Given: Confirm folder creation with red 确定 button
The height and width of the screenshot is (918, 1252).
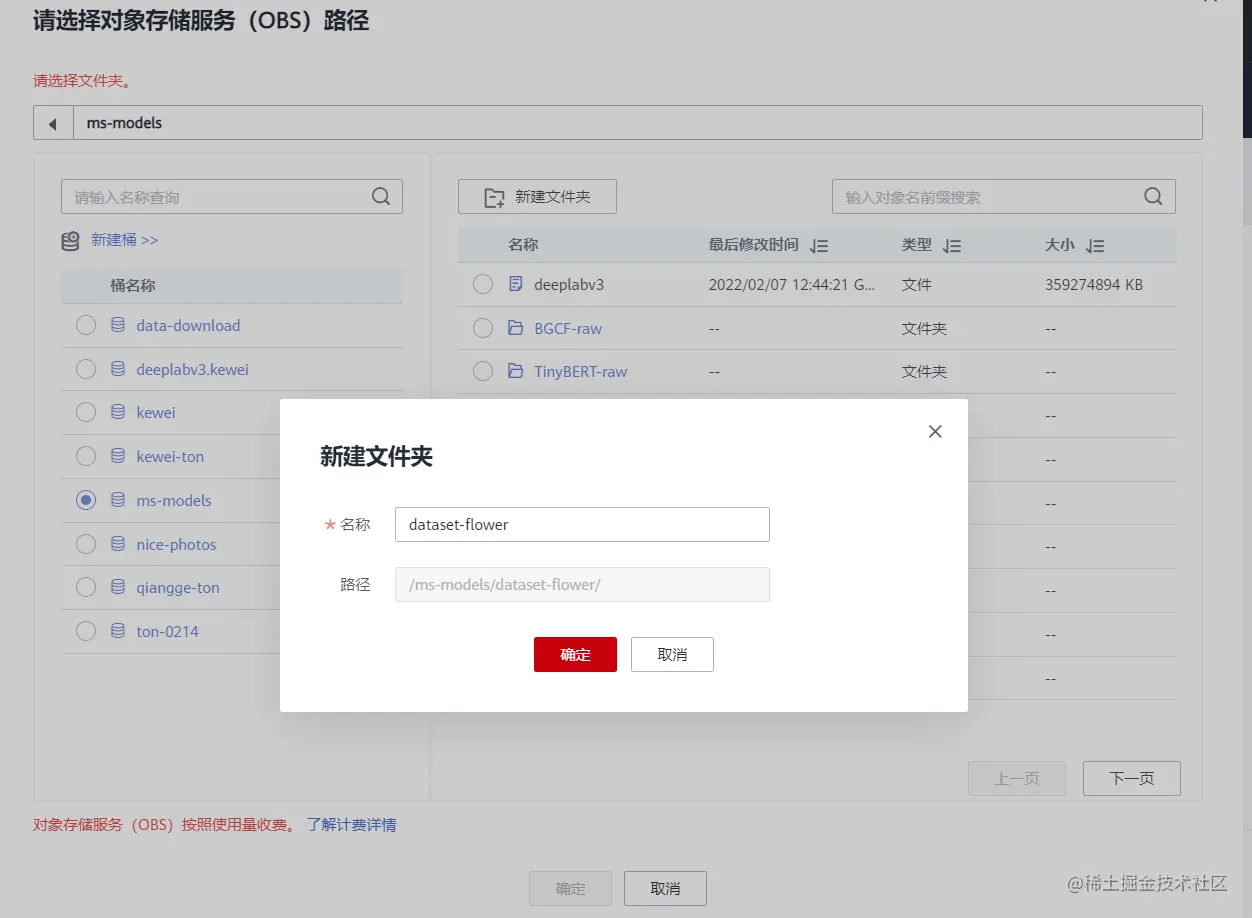Looking at the screenshot, I should point(575,654).
